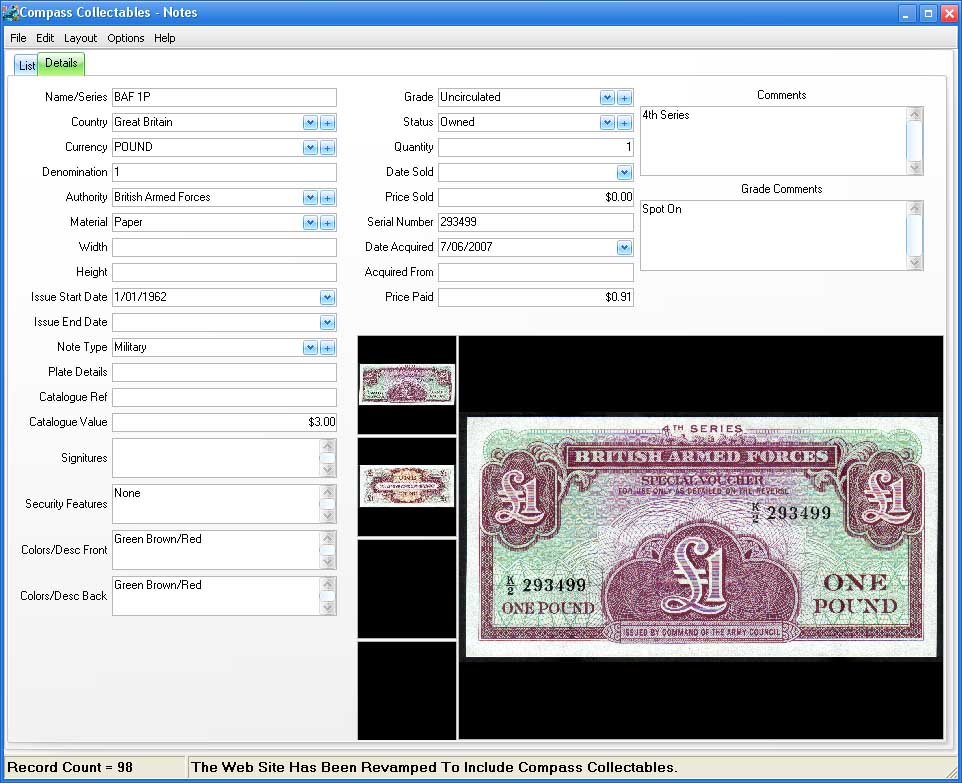Viewport: 962px width, 783px height.
Task: Open the Edit menu
Action: click(45, 38)
